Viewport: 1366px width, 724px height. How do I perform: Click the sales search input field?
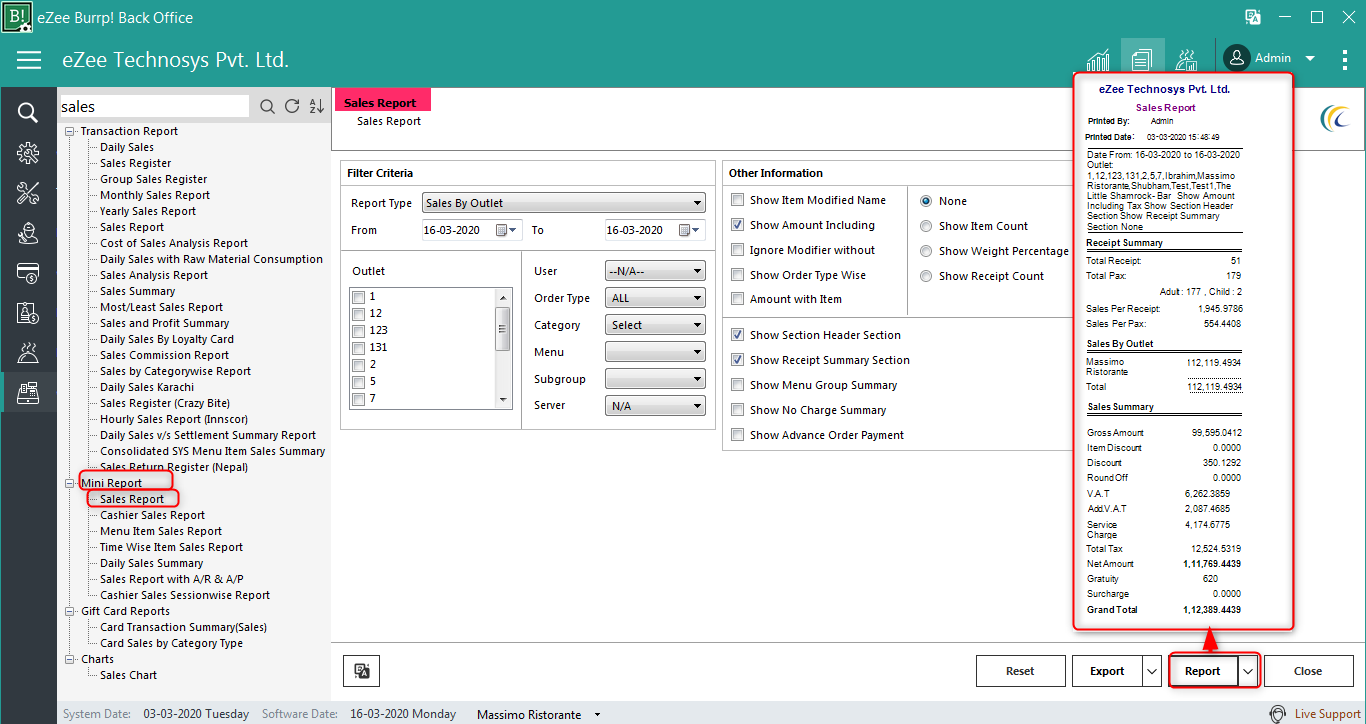154,107
